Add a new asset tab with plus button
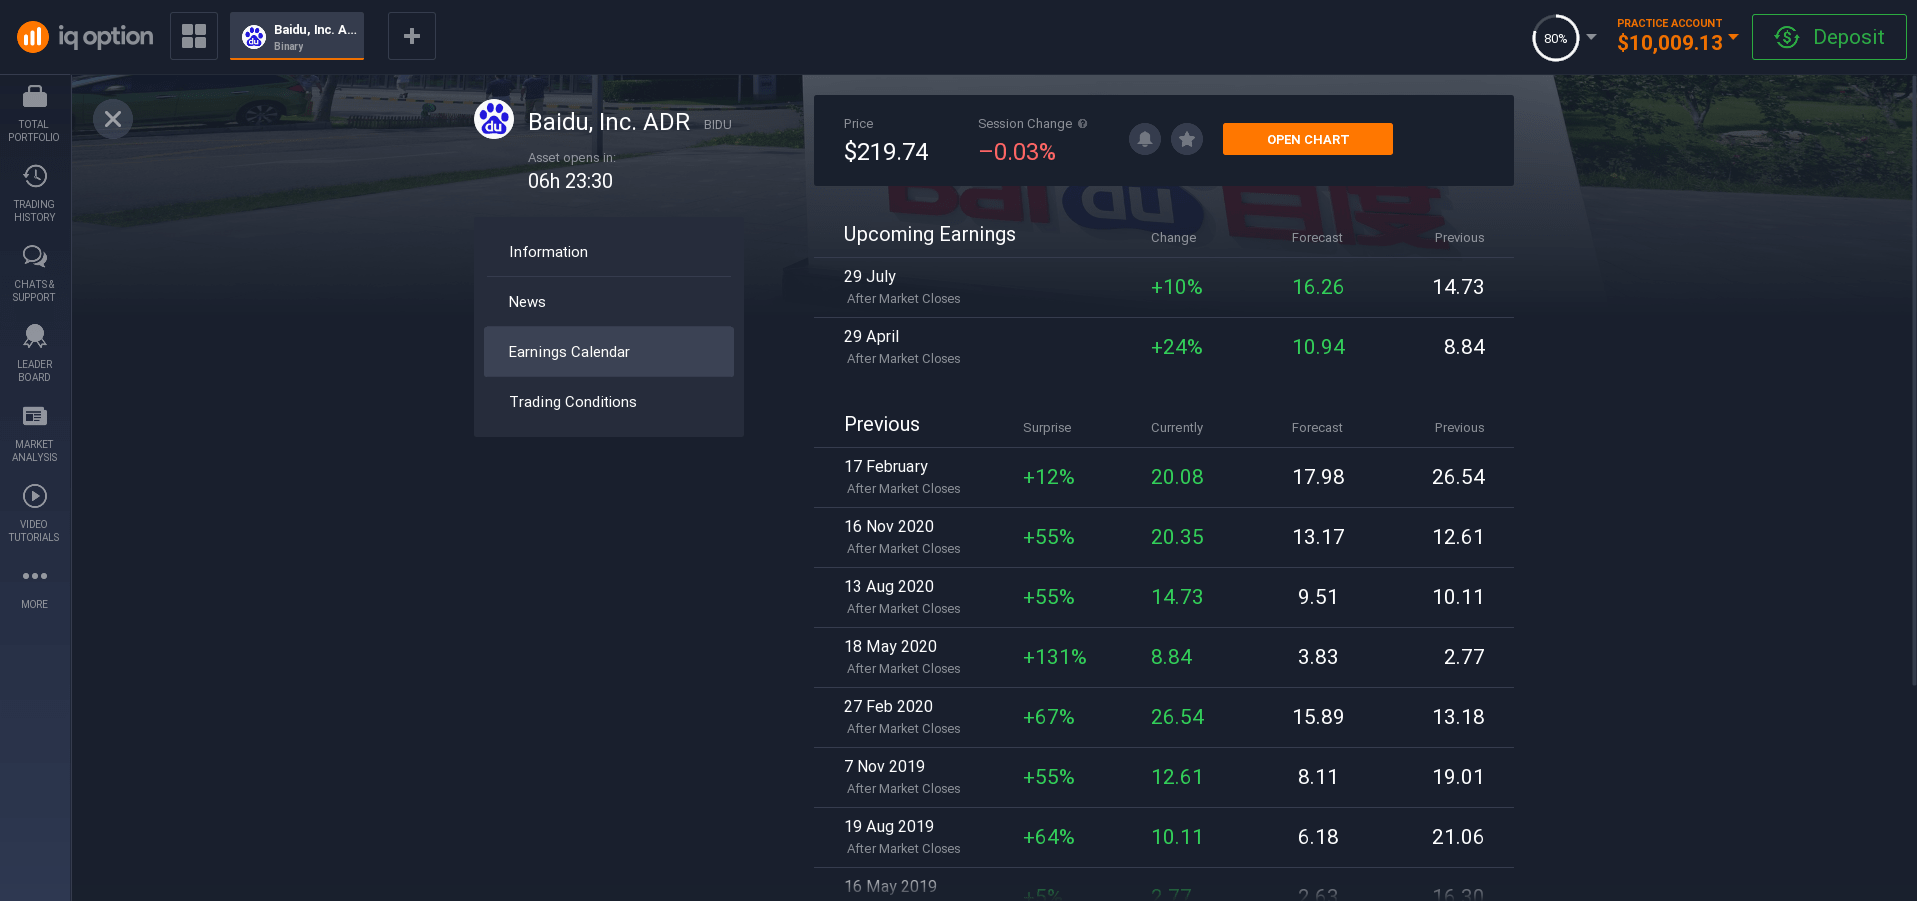 (x=412, y=36)
